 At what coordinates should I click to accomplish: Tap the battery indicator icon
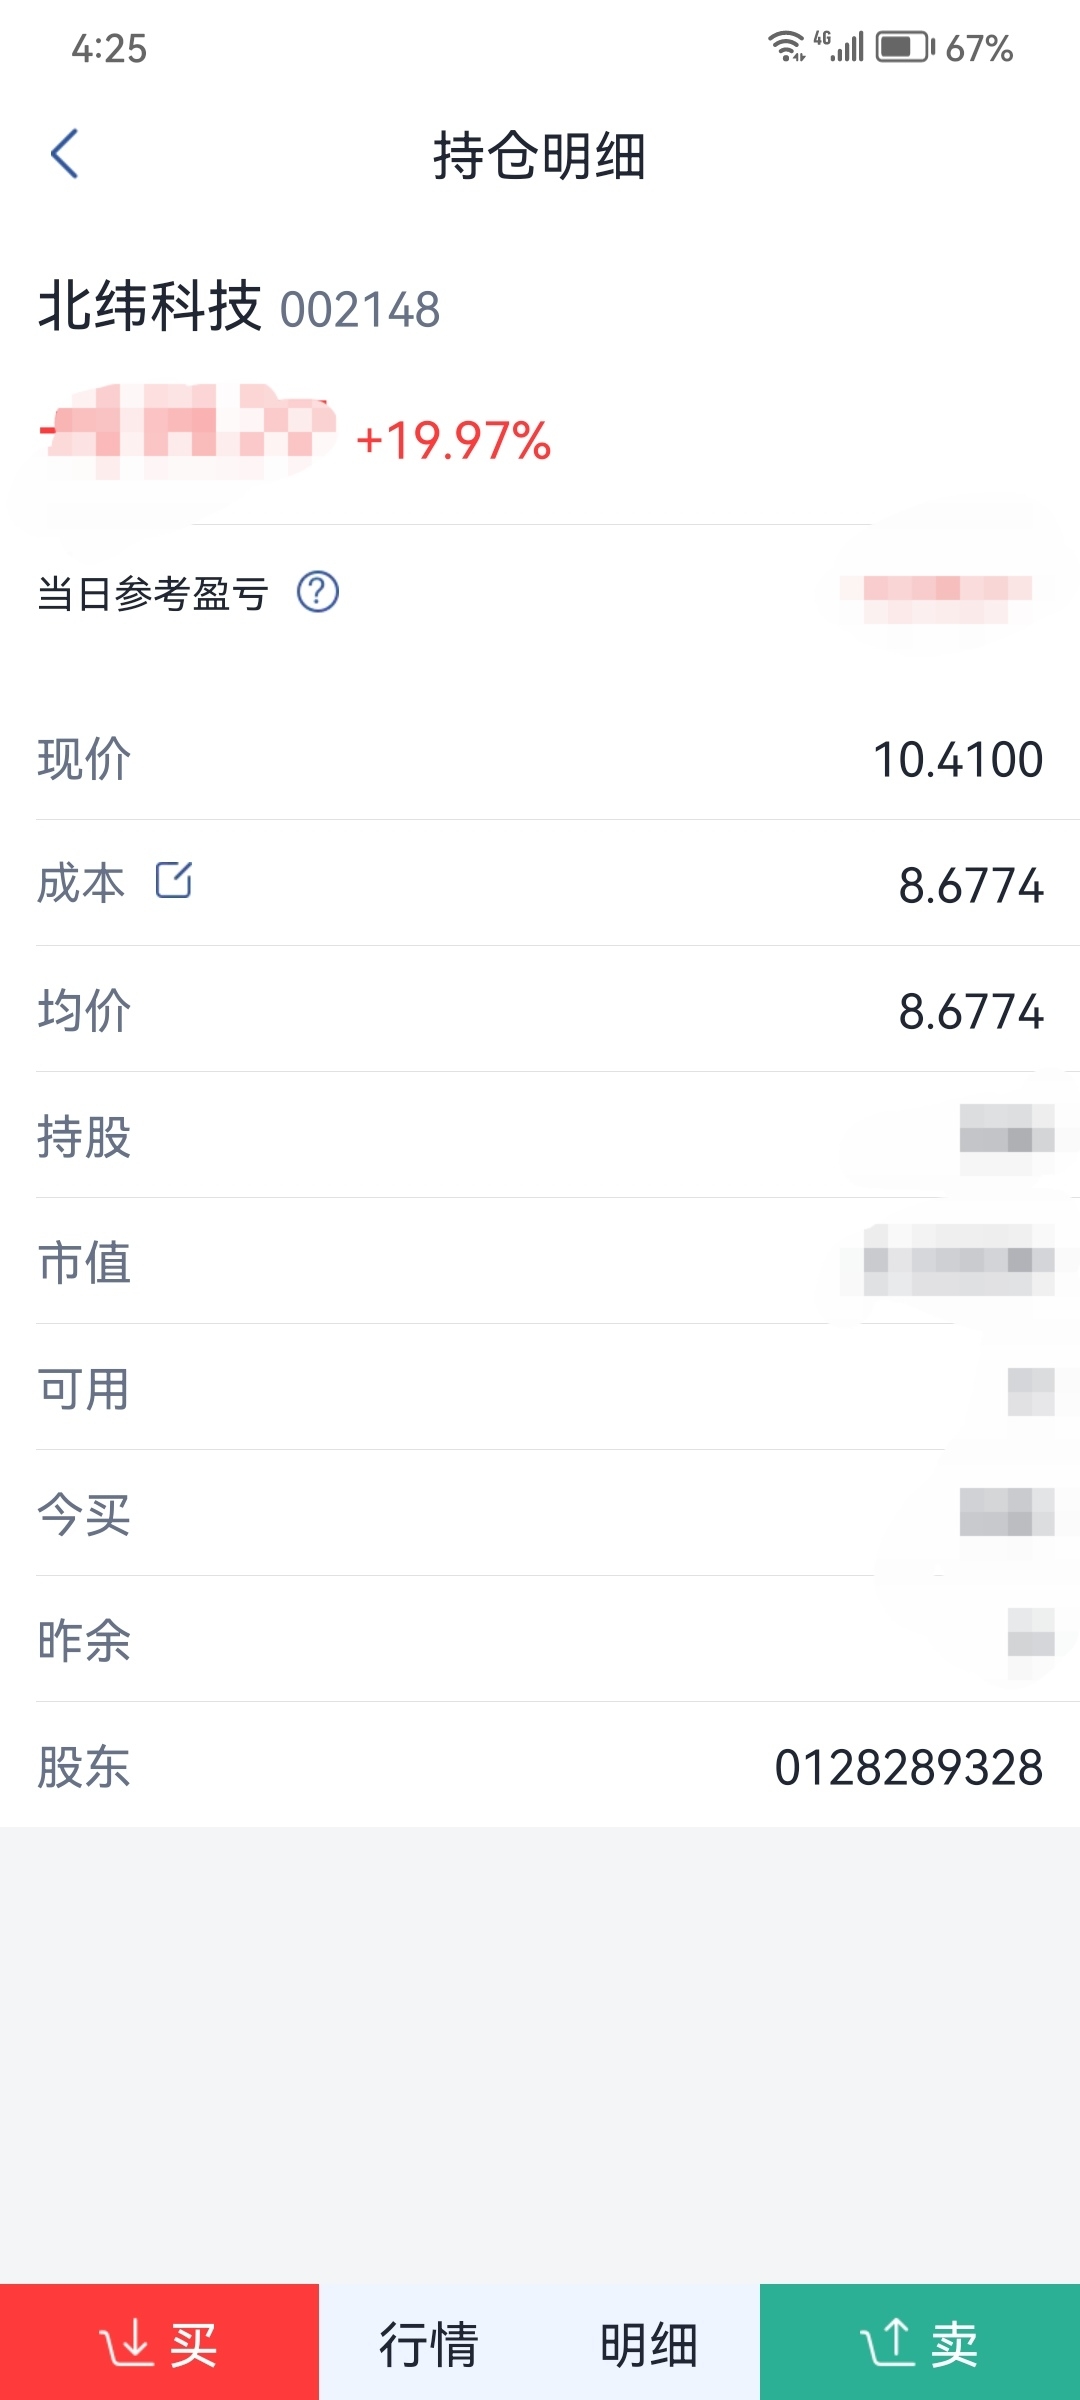905,47
